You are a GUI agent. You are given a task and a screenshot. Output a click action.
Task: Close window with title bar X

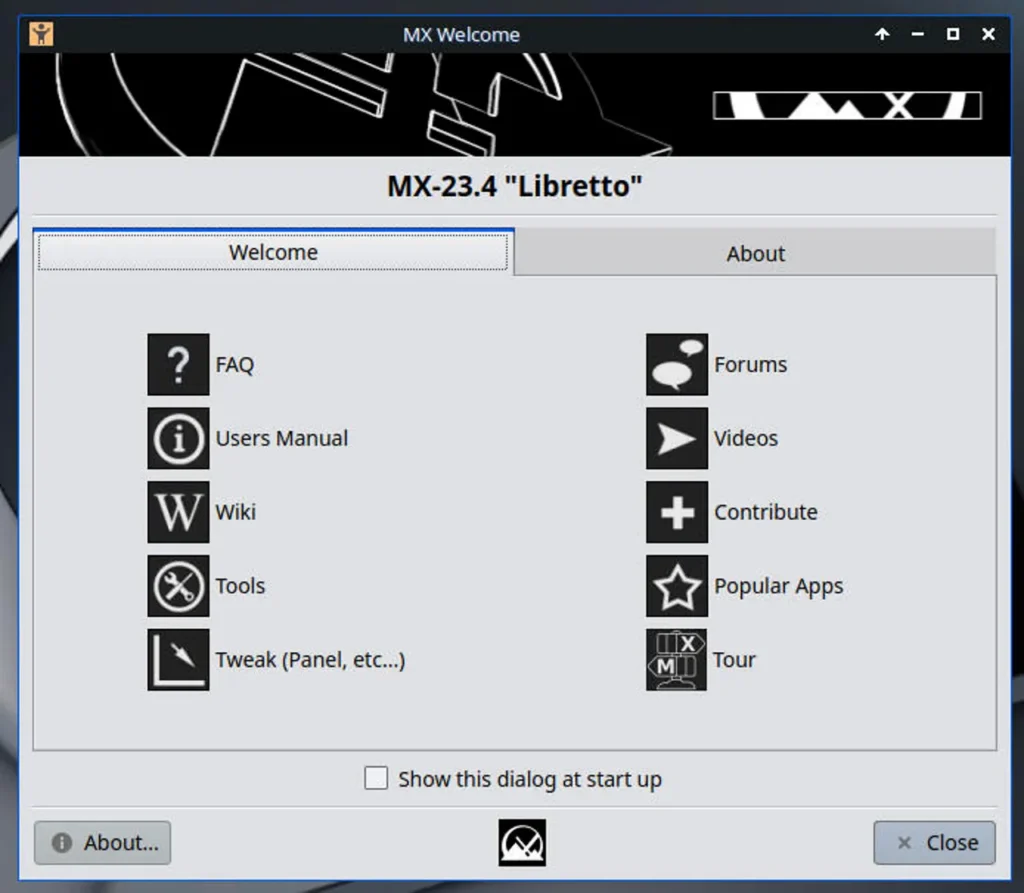(988, 34)
